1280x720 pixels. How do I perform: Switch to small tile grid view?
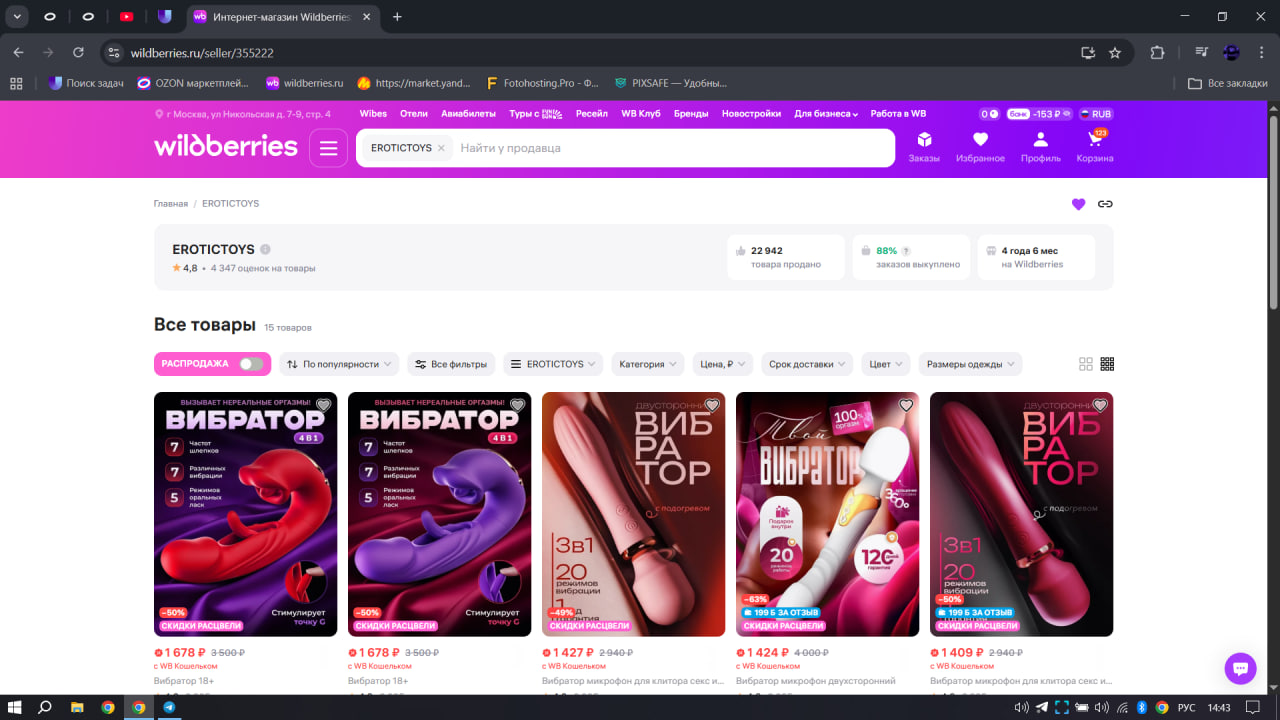click(x=1107, y=364)
